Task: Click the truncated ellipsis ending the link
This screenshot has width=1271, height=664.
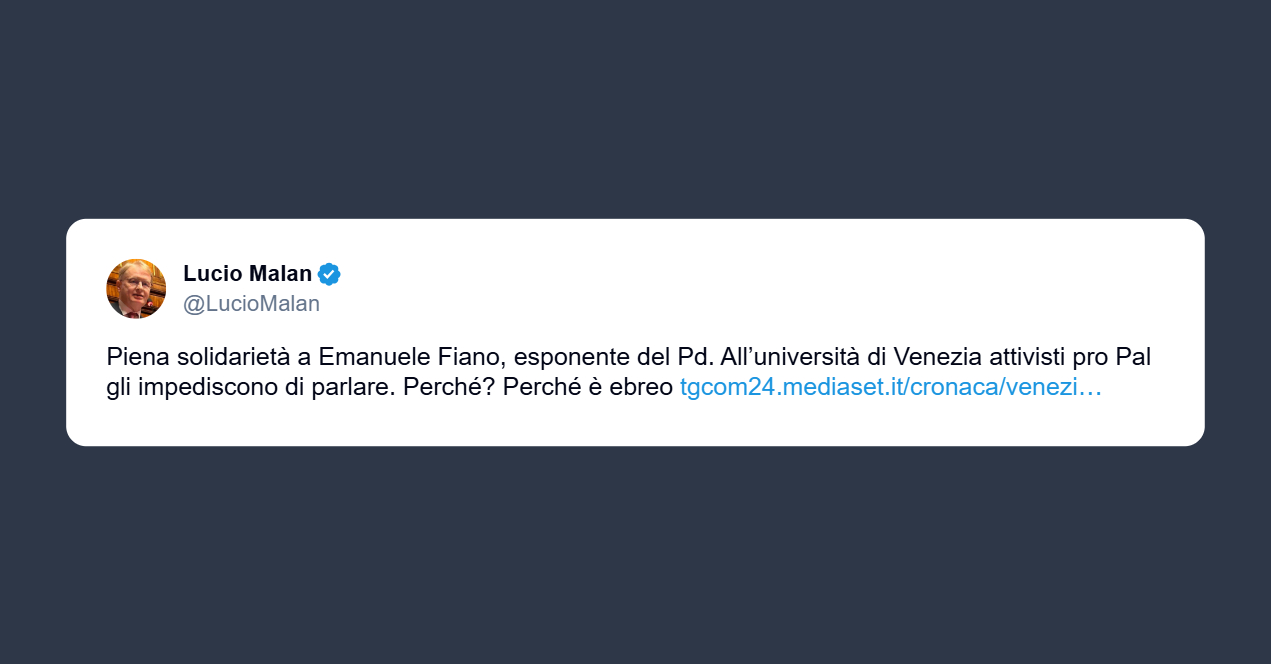Action: (1093, 388)
